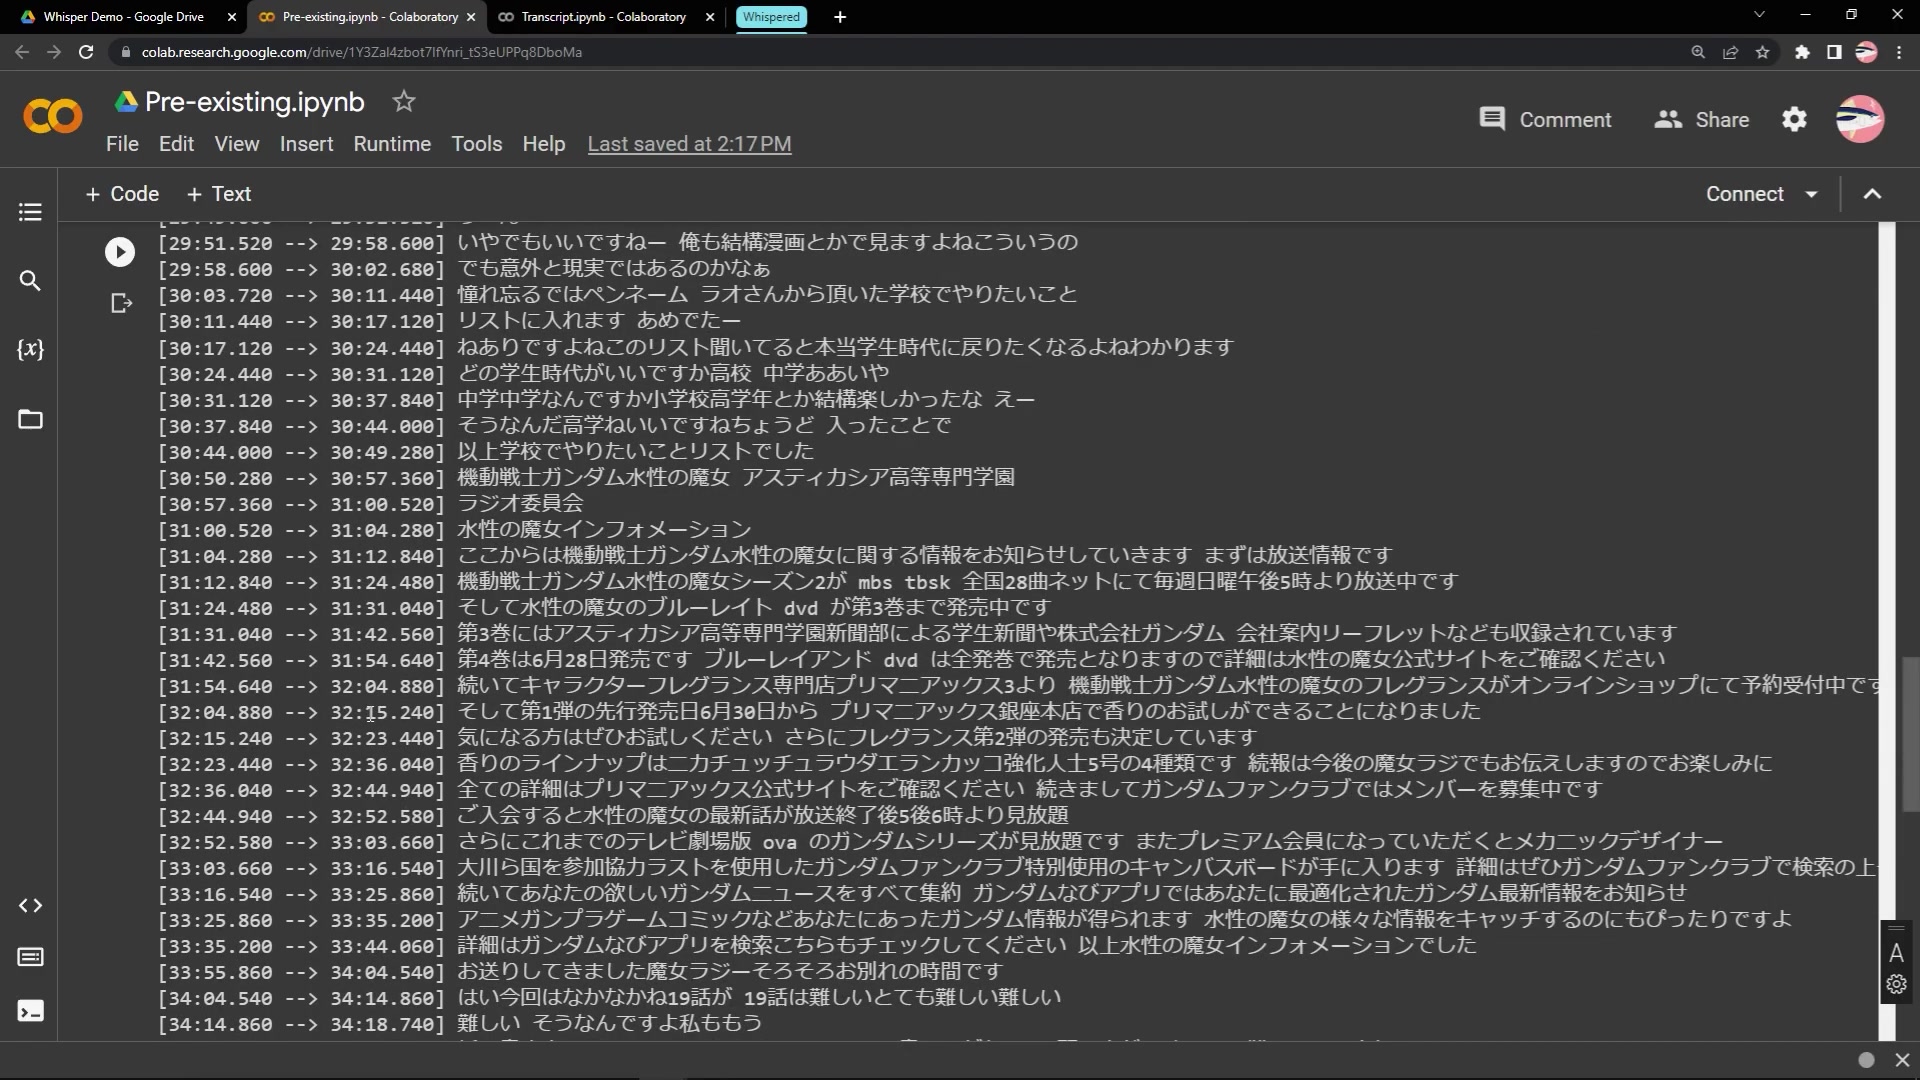Click the gray status circle at bottom right
This screenshot has width=1920, height=1080.
point(1866,1060)
